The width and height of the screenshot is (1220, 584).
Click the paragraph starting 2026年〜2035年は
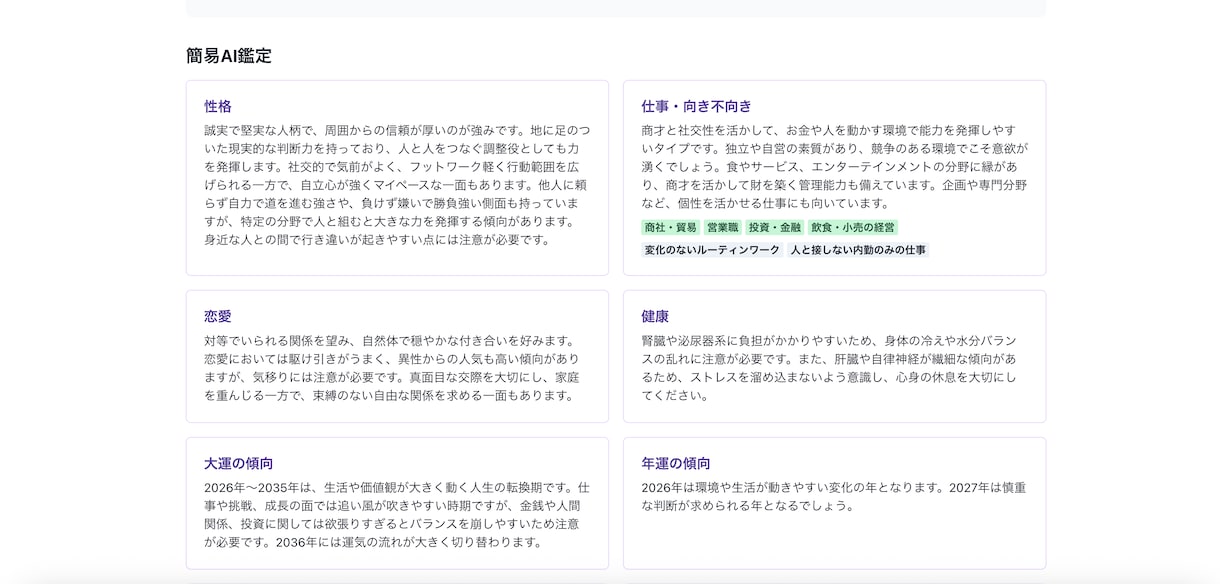point(397,515)
